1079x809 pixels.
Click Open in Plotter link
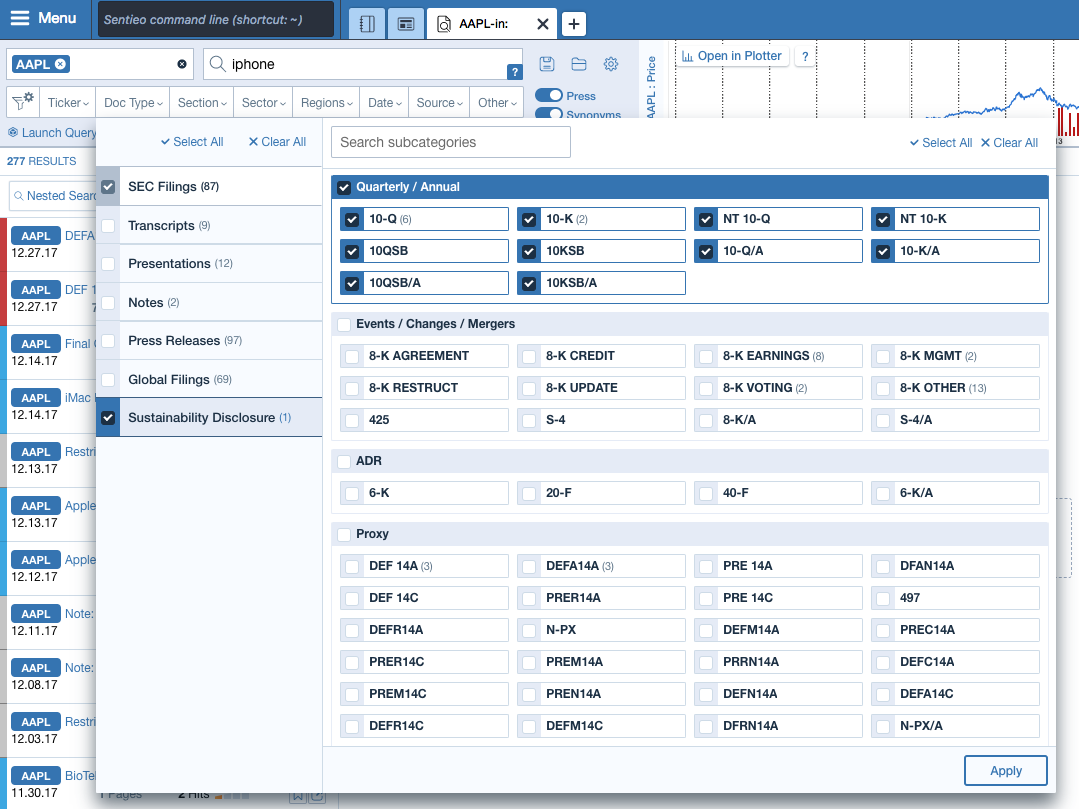click(731, 56)
